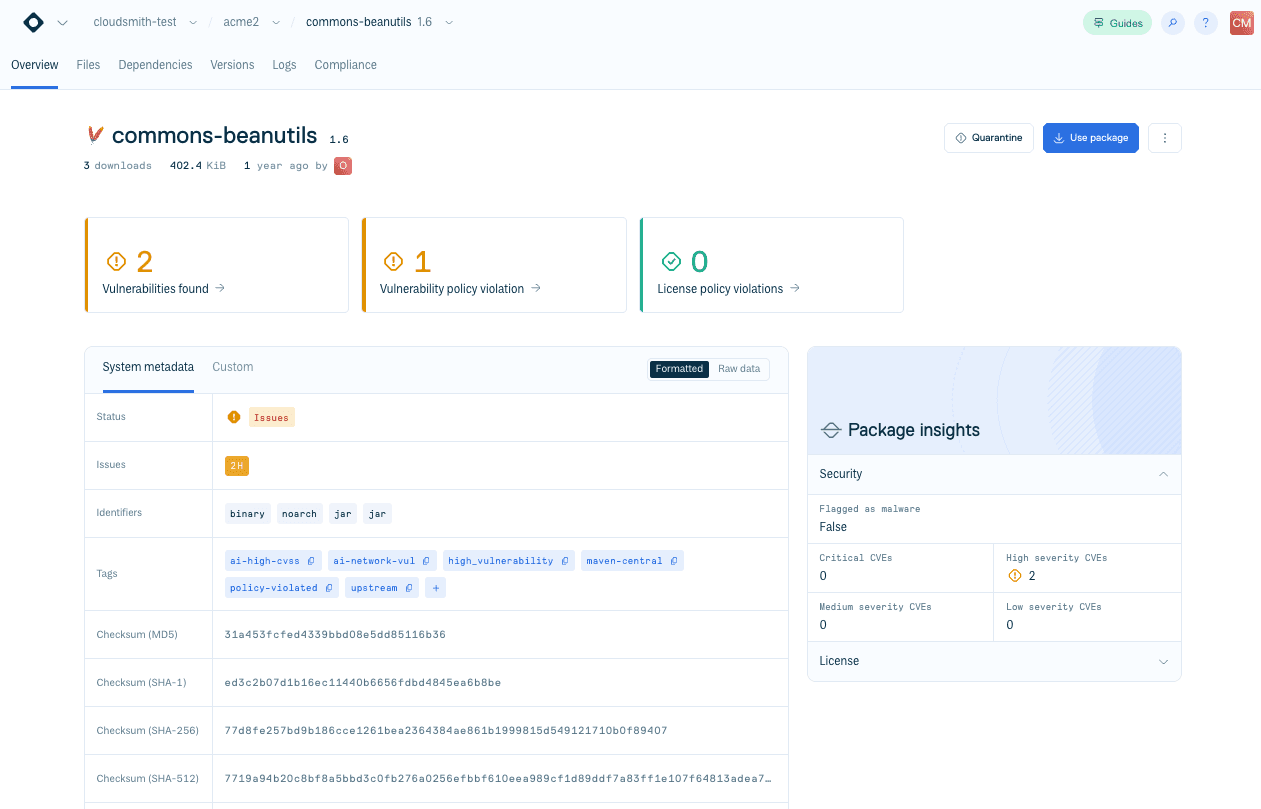The height and width of the screenshot is (809, 1261).
Task: Click the Package insights icon
Action: coord(830,431)
